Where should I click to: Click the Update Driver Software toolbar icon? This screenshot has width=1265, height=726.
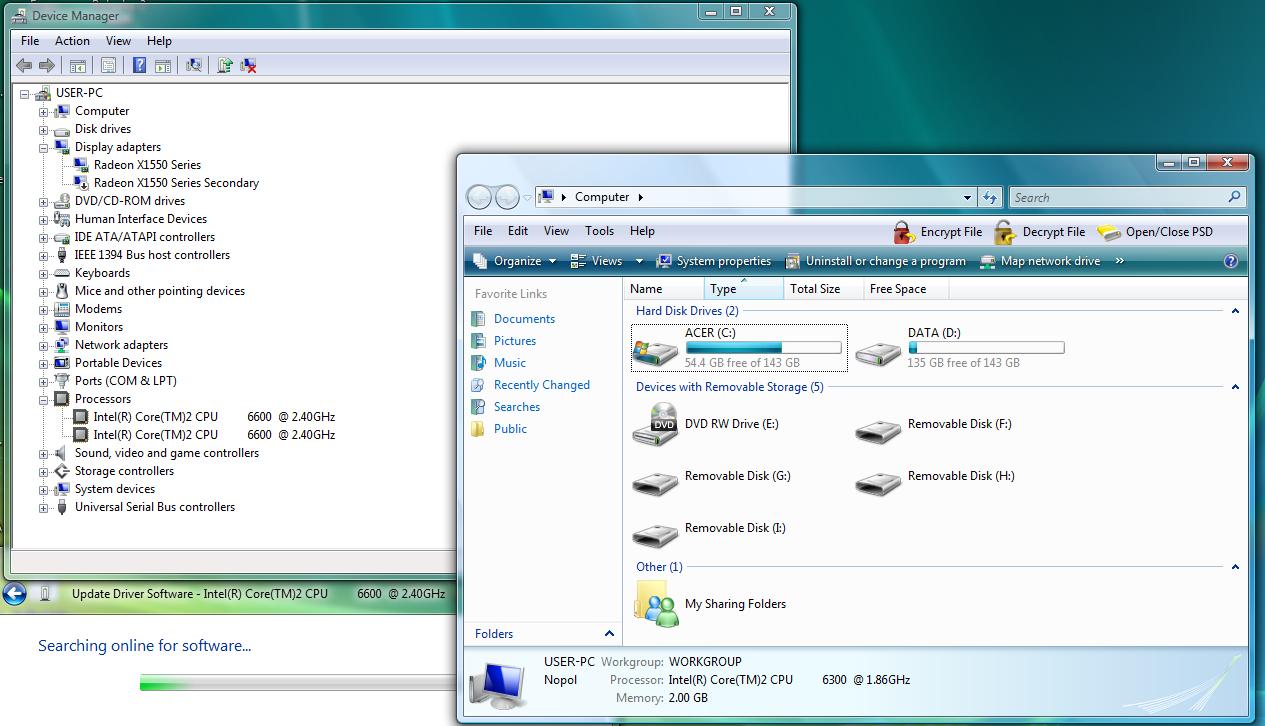coord(225,66)
